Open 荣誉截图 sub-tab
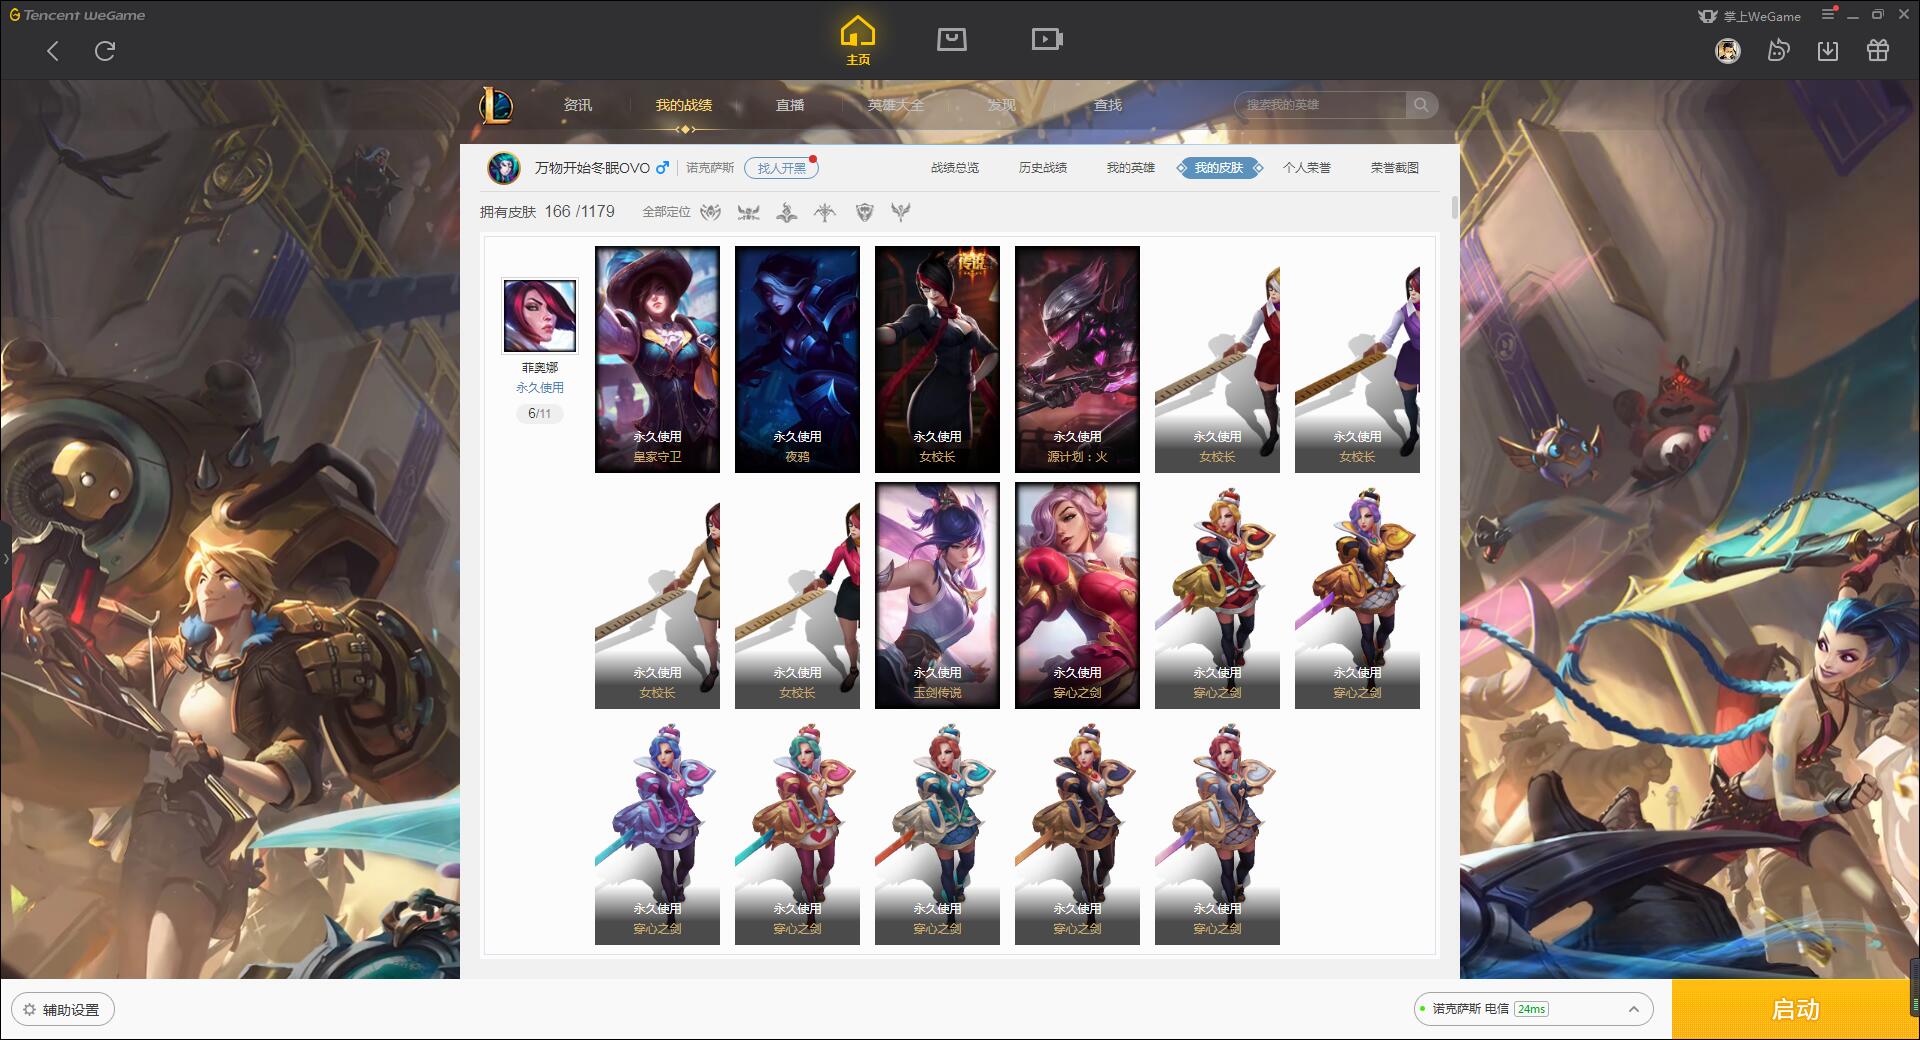This screenshot has width=1920, height=1040. [1395, 168]
